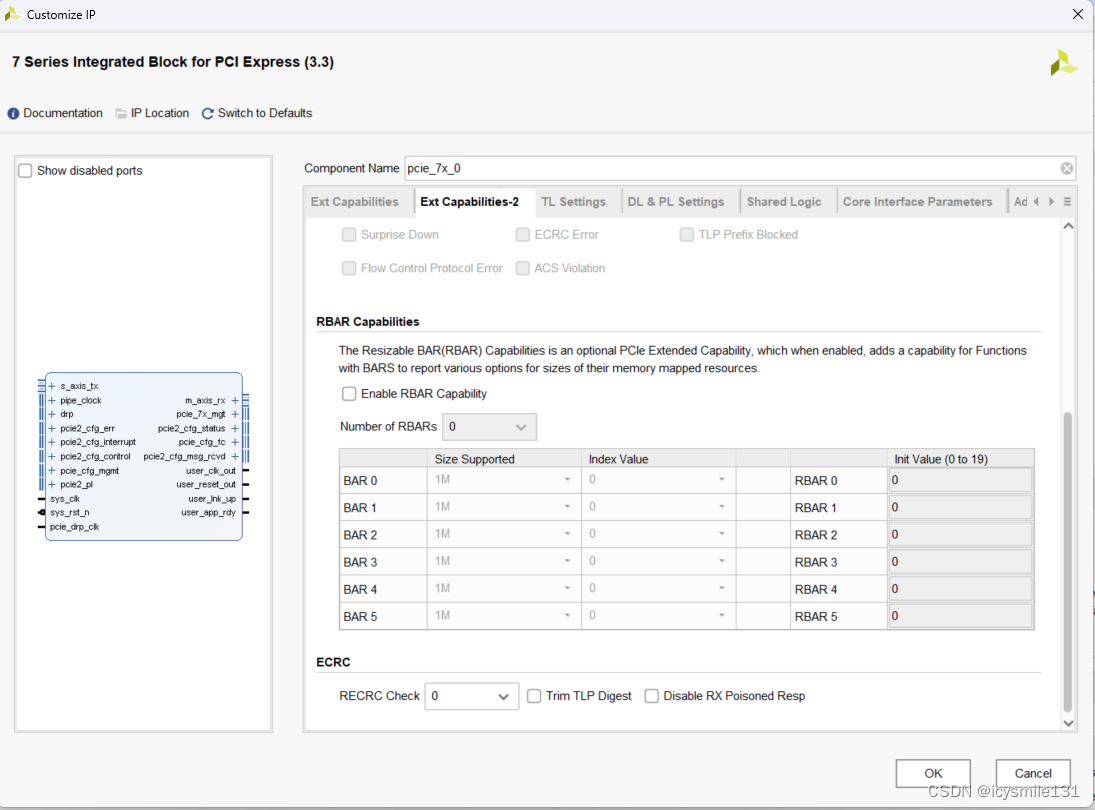Expand the drp port
Image resolution: width=1095 pixels, height=810 pixels.
click(51, 414)
